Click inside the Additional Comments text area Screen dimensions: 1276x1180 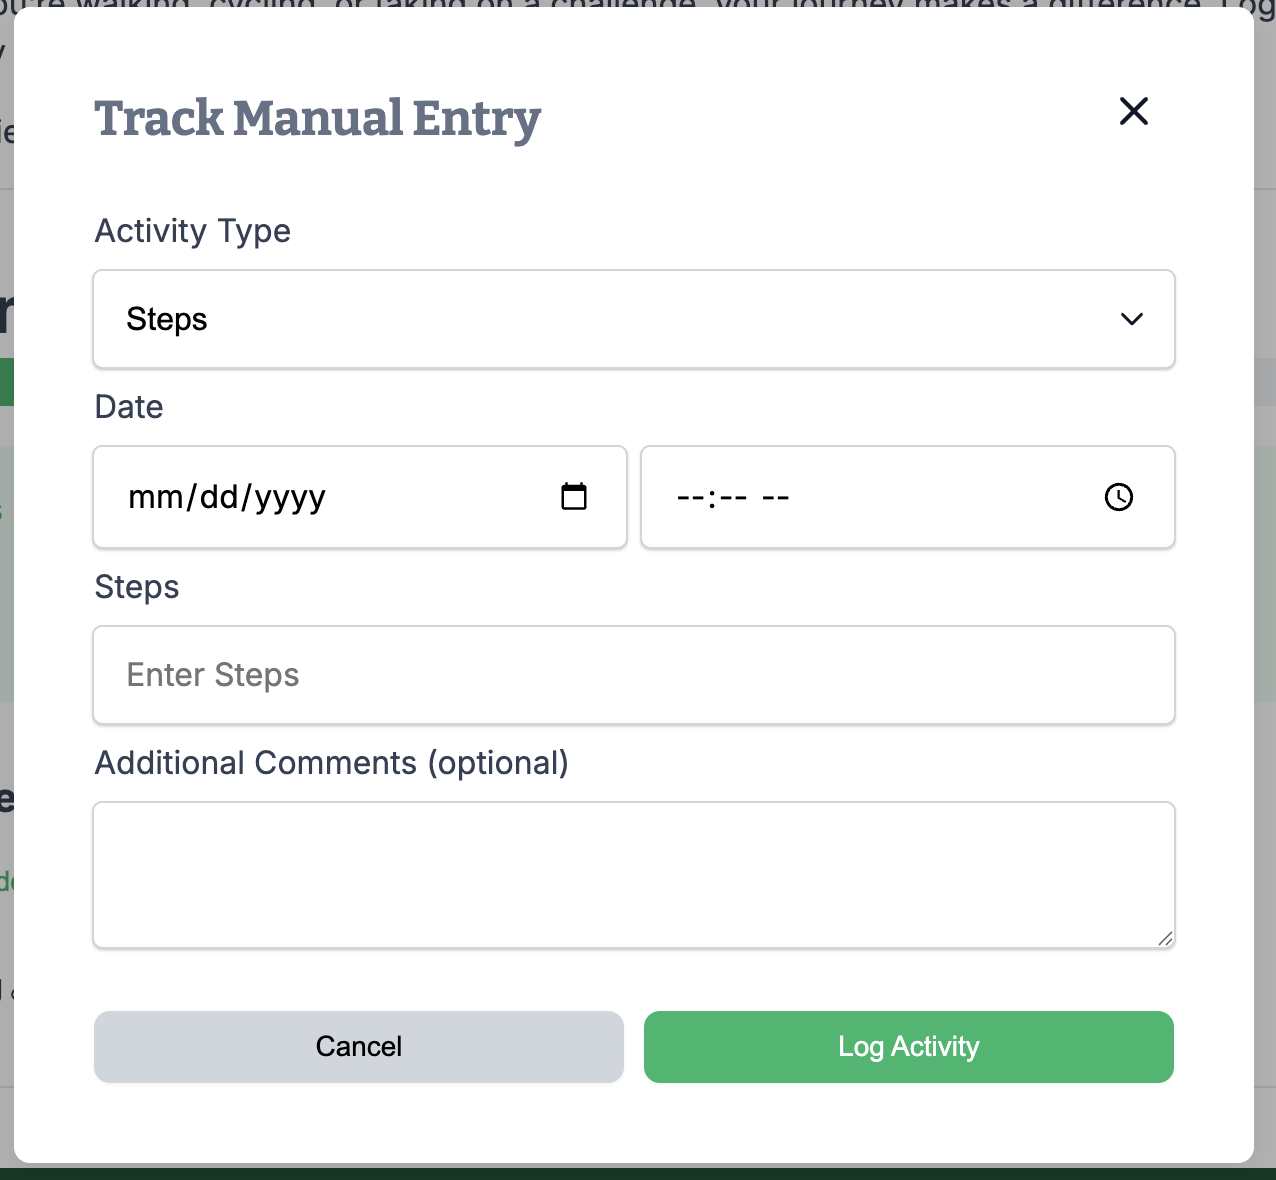tap(633, 874)
